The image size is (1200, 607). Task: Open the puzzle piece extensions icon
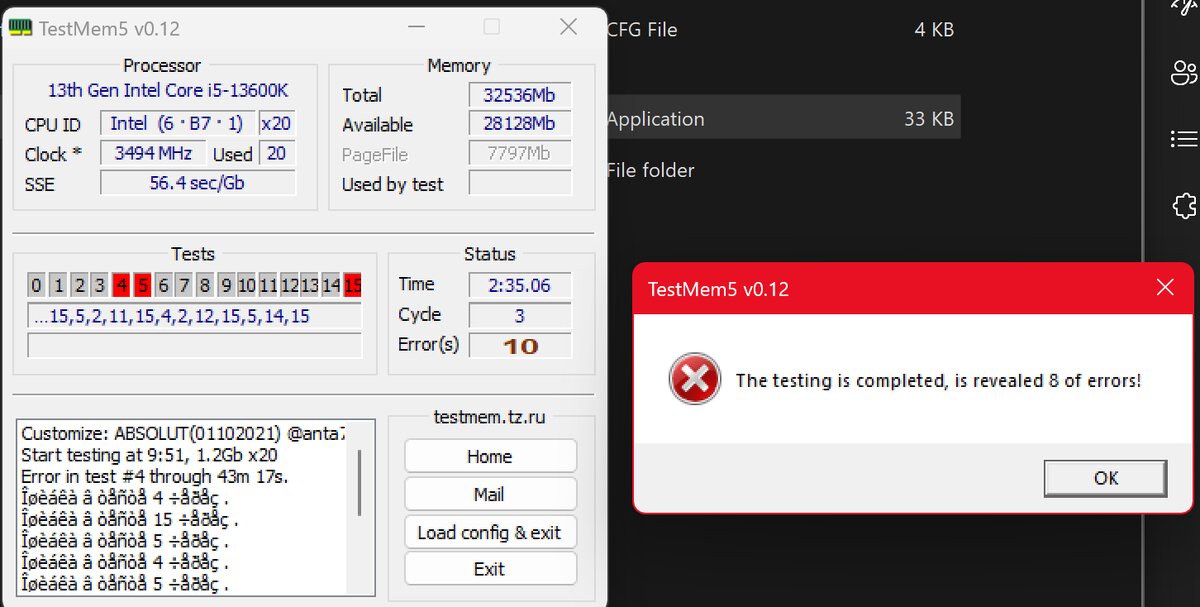coord(1184,205)
